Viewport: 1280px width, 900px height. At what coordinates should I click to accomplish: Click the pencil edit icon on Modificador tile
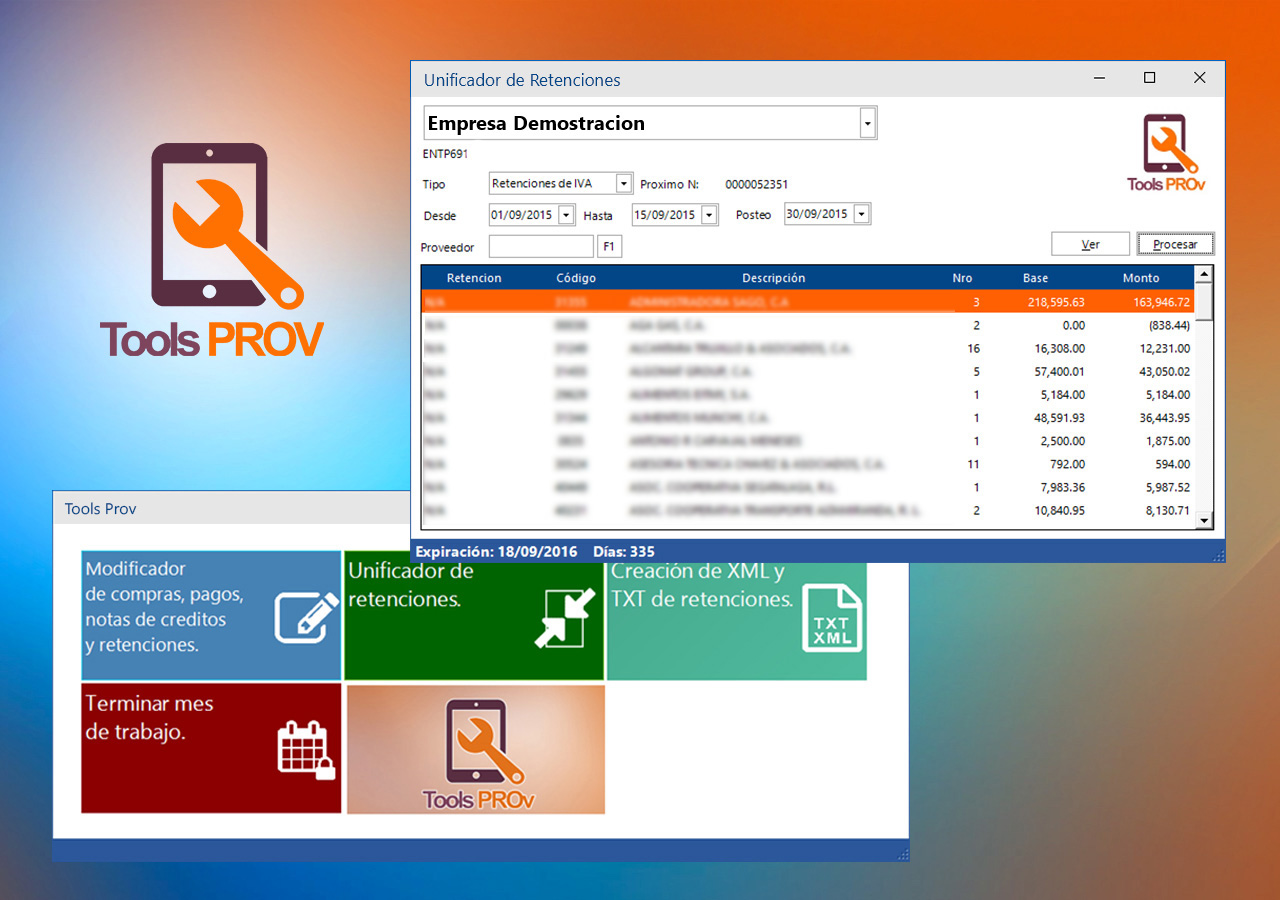[x=303, y=617]
